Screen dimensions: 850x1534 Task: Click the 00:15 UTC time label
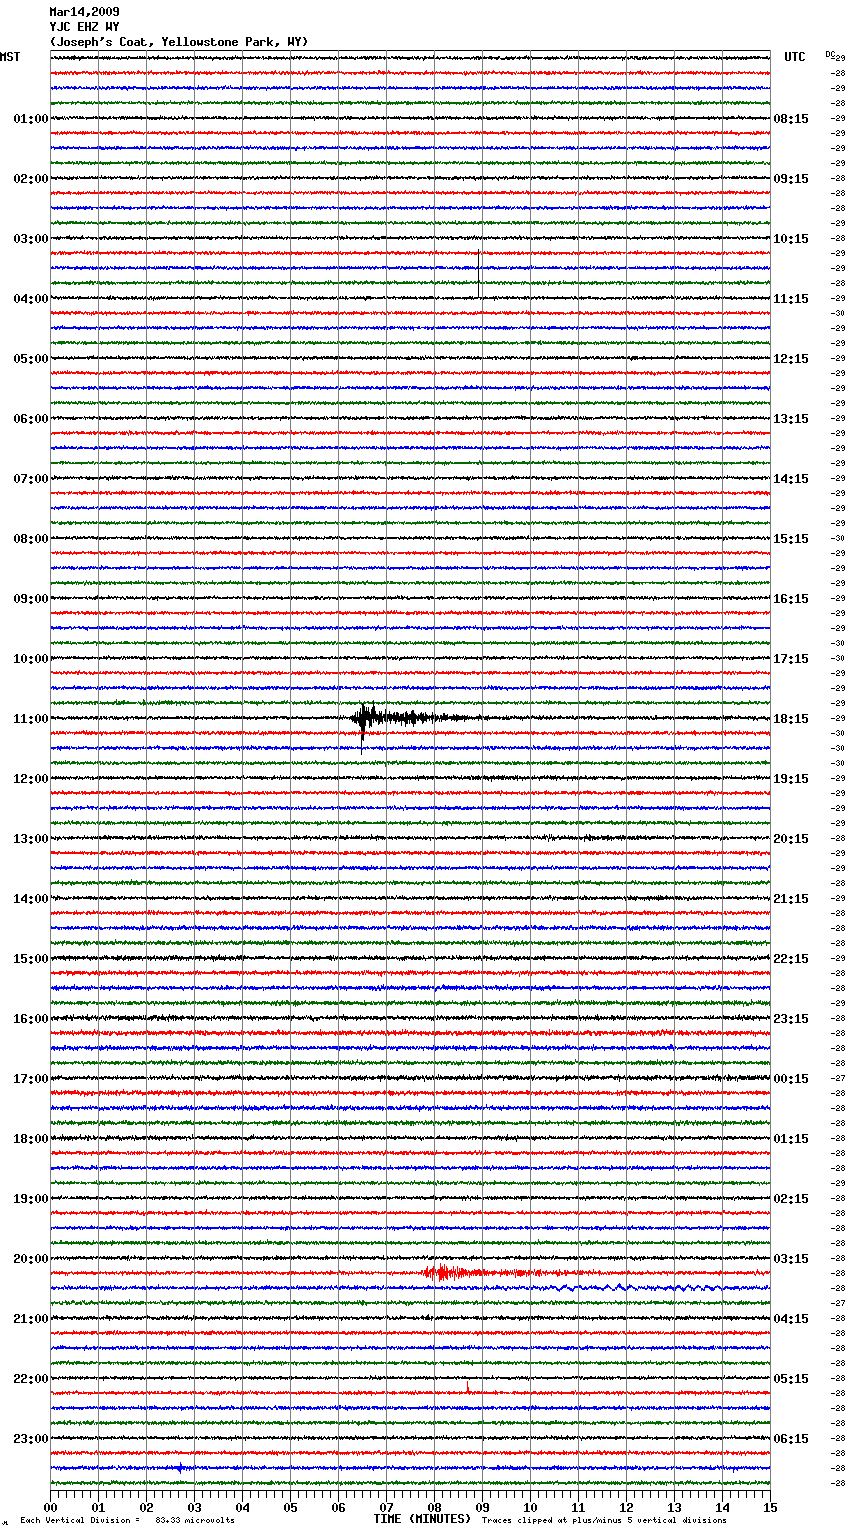(x=791, y=1079)
